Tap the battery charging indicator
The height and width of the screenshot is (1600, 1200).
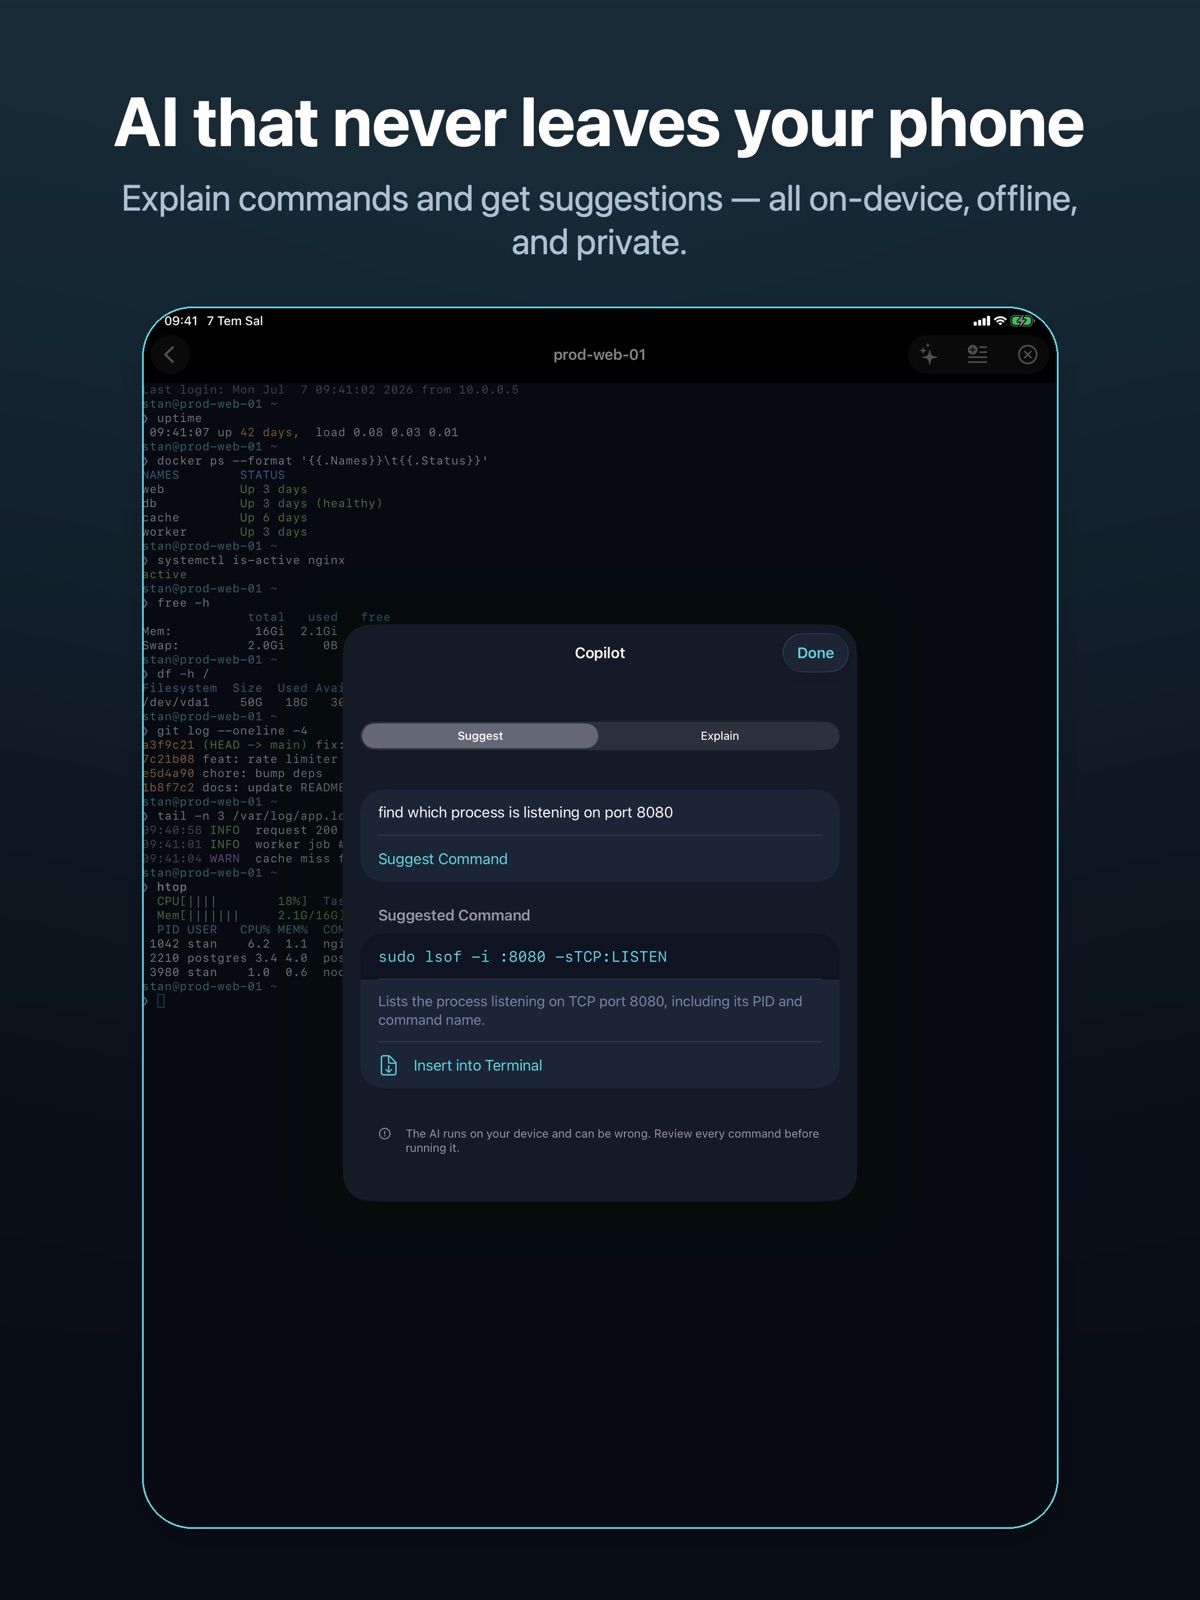(1021, 321)
